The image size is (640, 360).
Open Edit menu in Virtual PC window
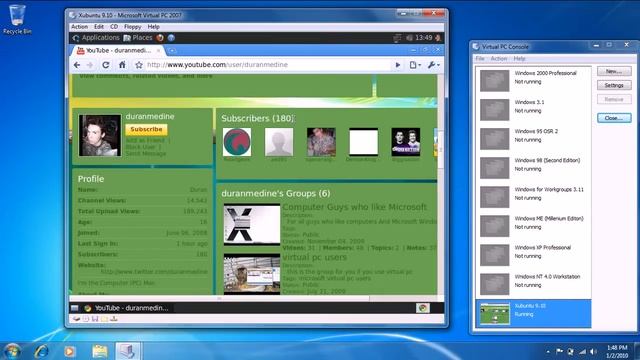[x=99, y=27]
